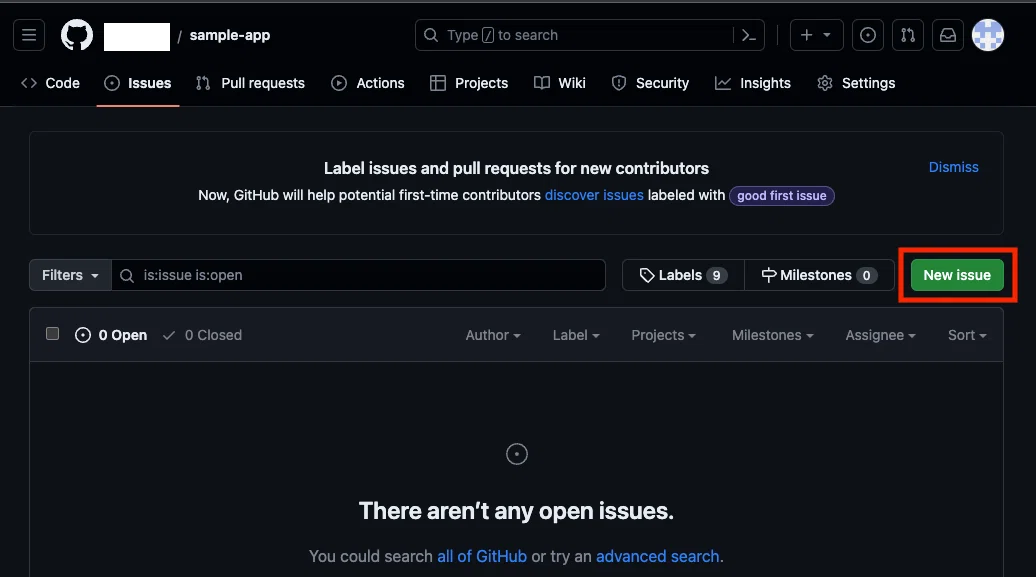Show 0 Open issues
The width and height of the screenshot is (1036, 577).
pyautogui.click(x=111, y=335)
